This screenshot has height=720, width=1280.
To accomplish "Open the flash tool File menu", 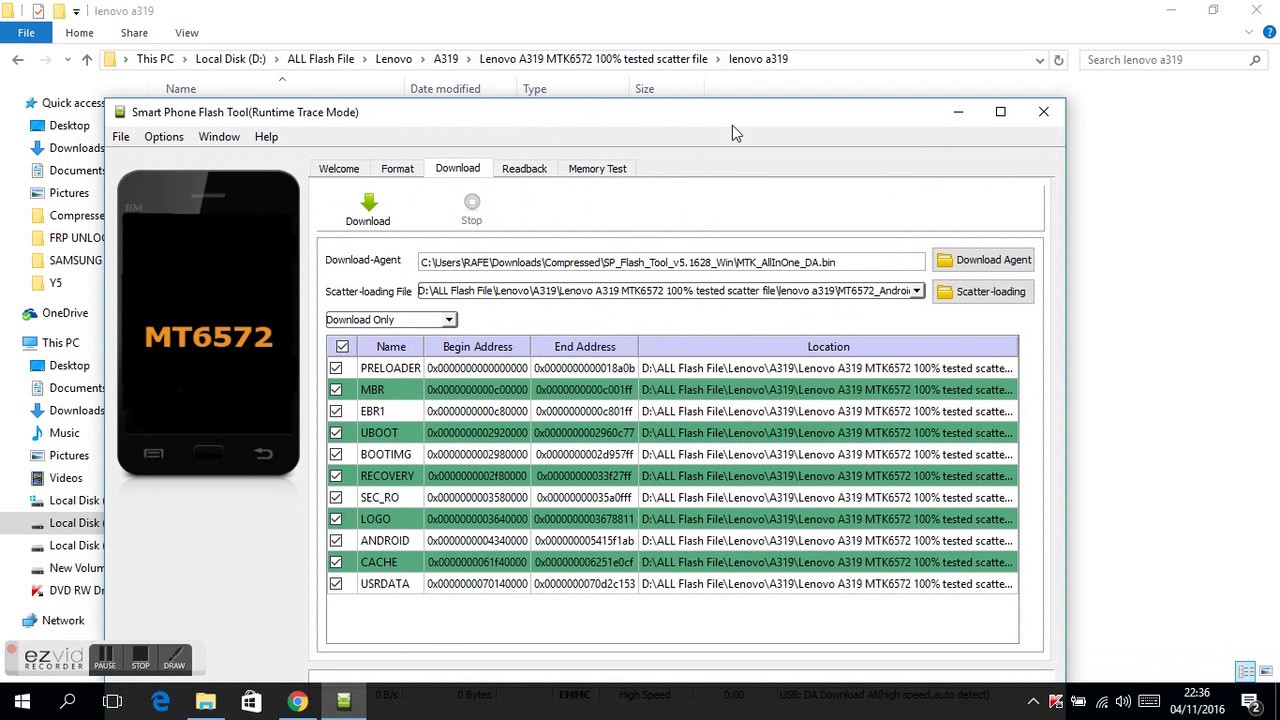I will pyautogui.click(x=121, y=137).
